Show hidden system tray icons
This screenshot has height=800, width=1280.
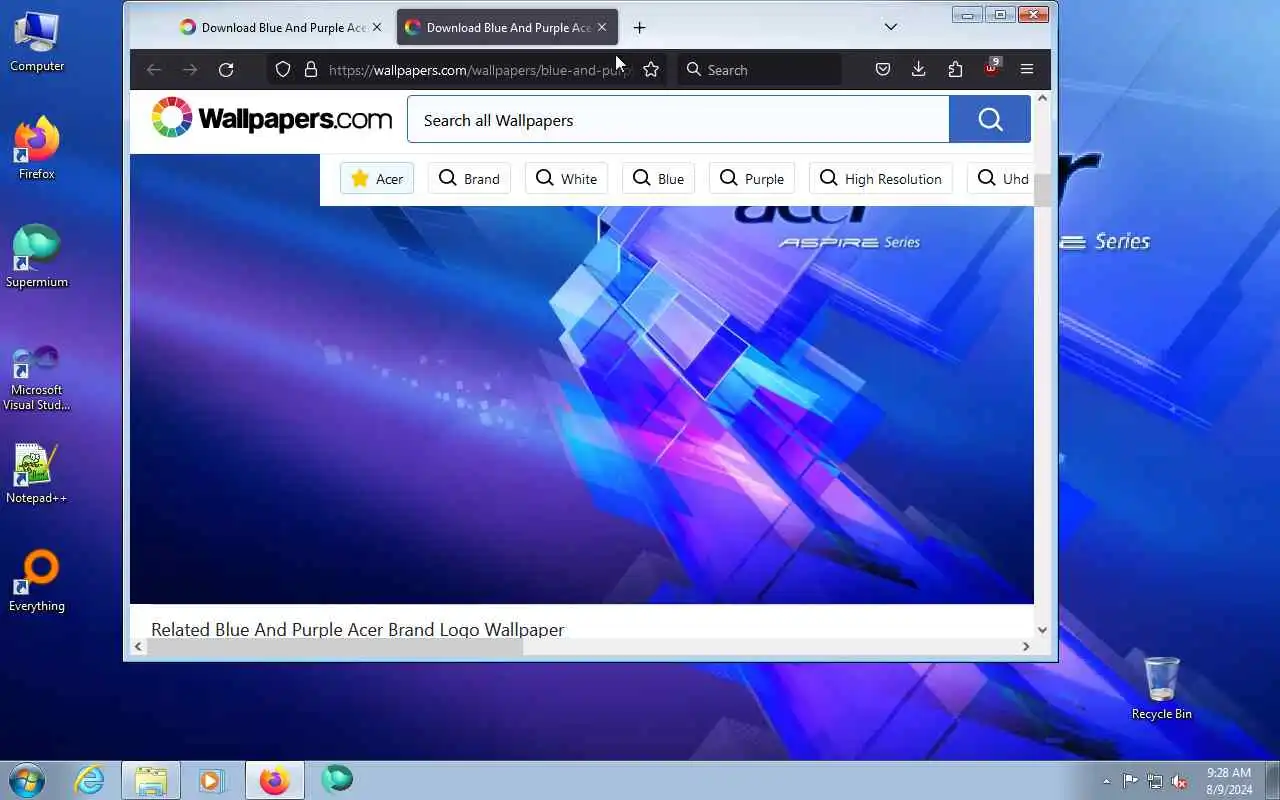(x=1106, y=781)
